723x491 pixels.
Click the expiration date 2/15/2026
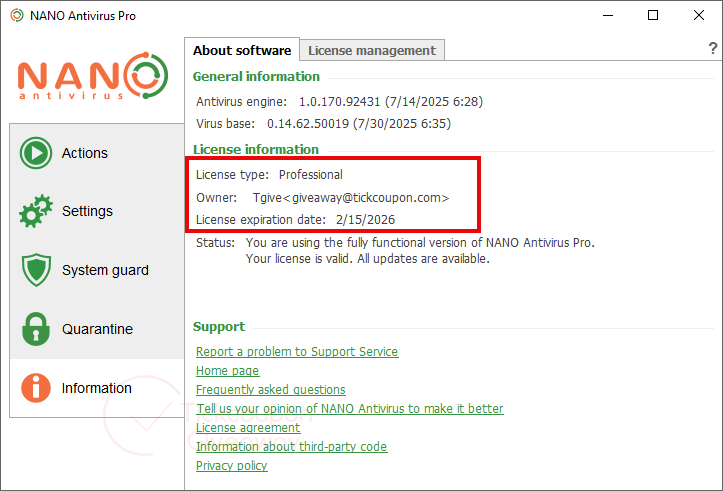click(366, 219)
